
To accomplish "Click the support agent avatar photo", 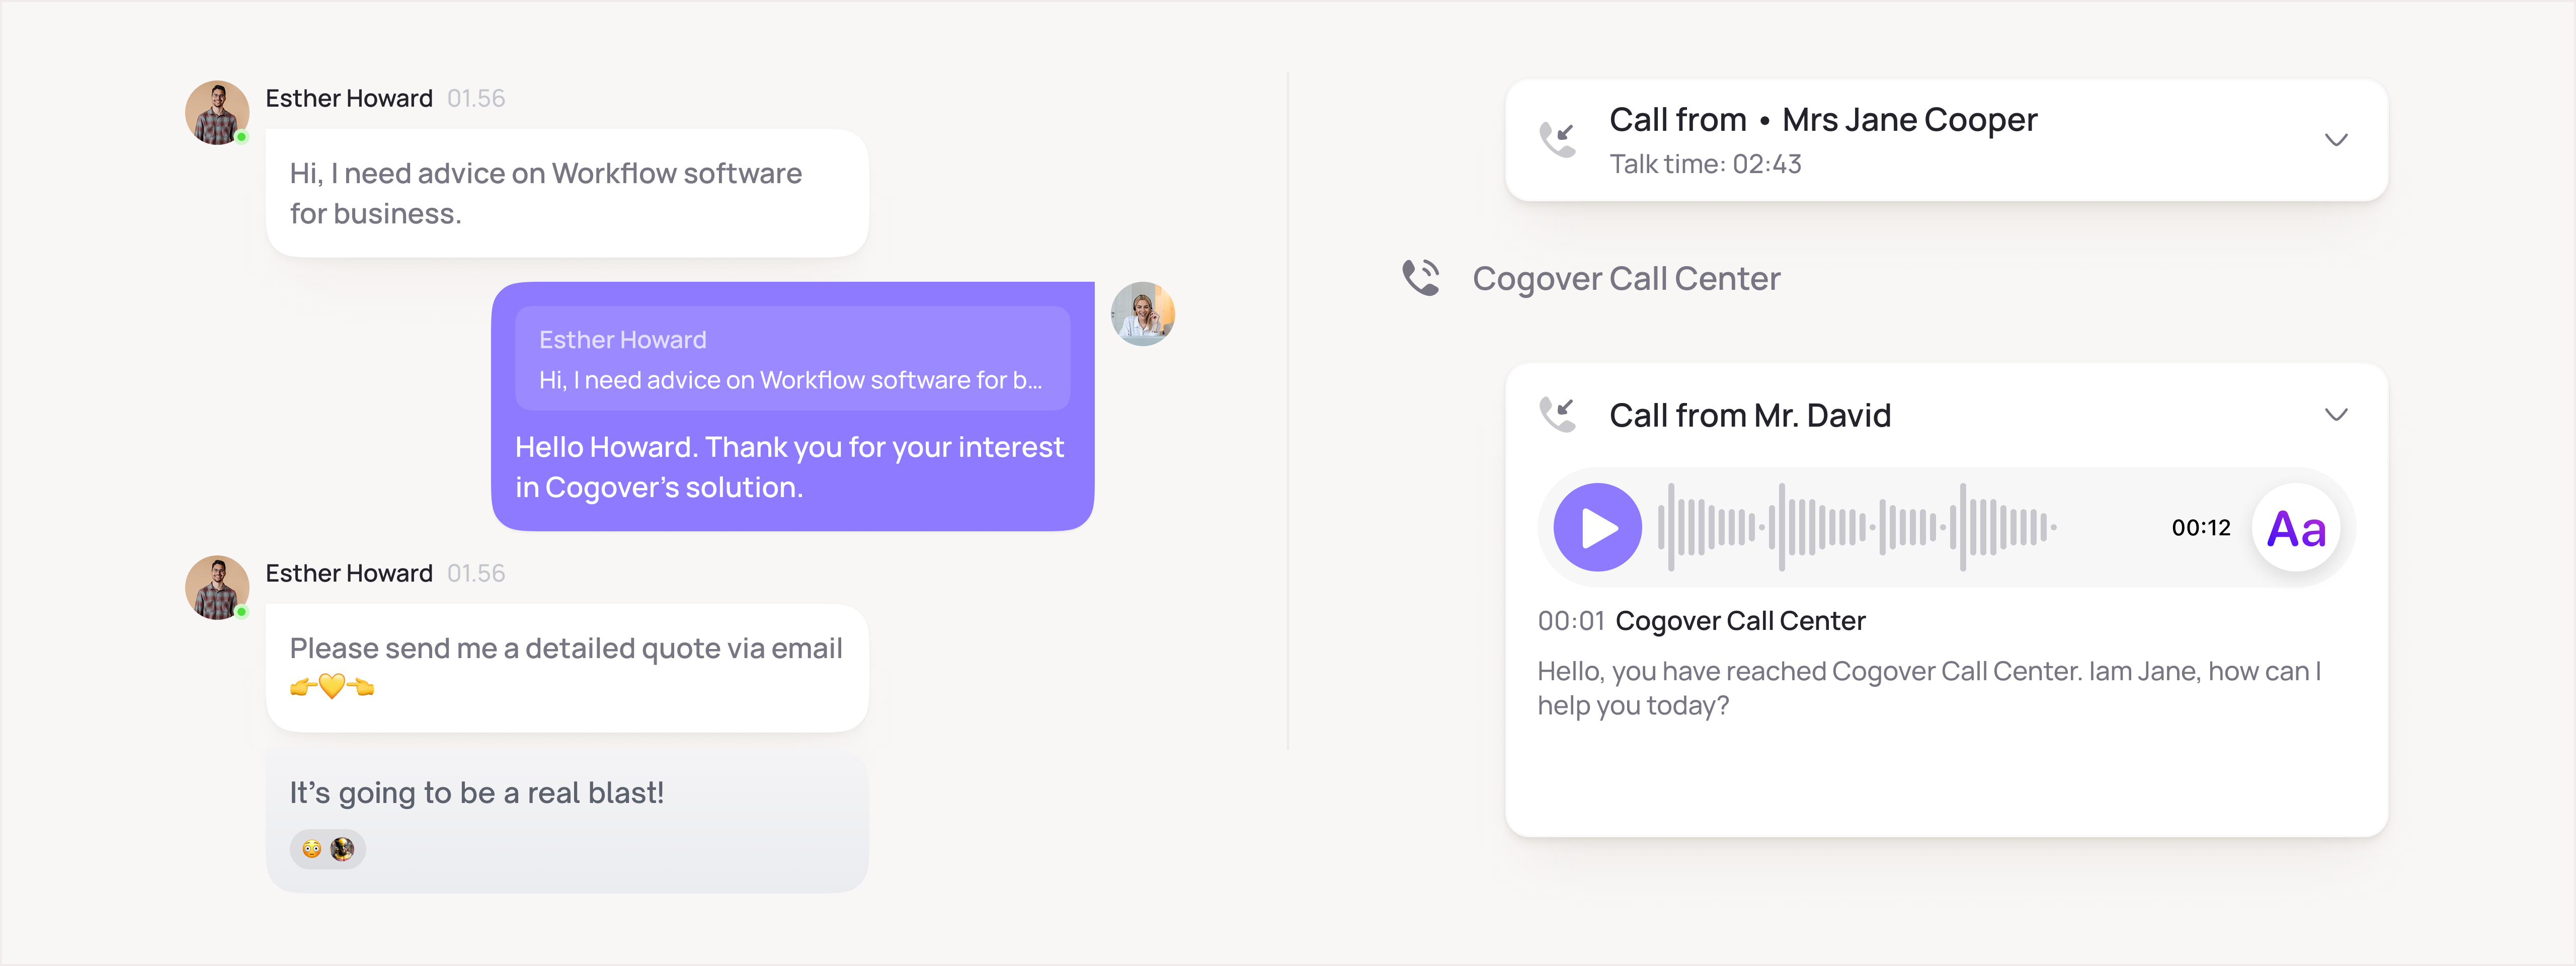I will click(1142, 314).
